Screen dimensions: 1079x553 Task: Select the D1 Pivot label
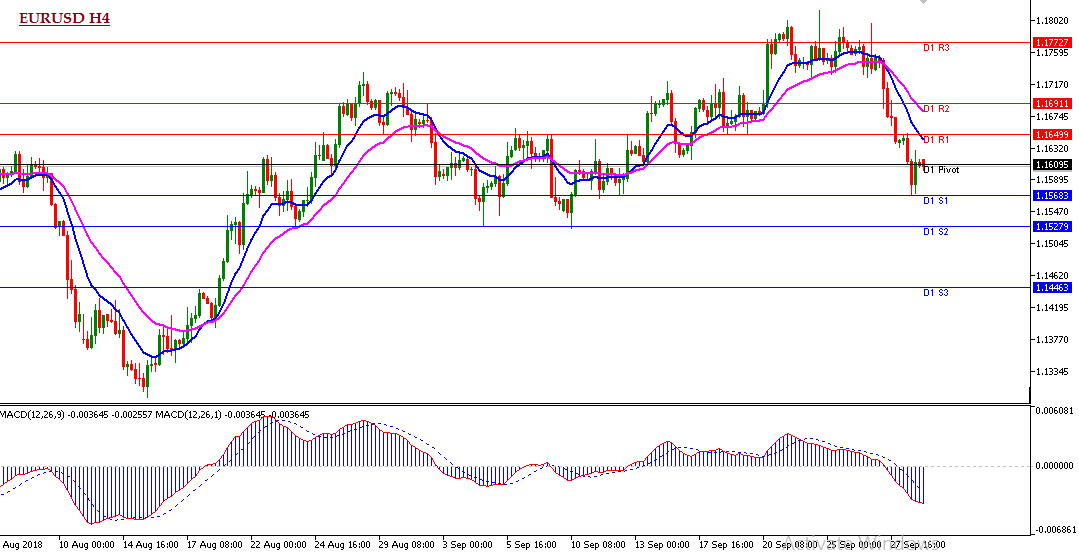click(940, 170)
